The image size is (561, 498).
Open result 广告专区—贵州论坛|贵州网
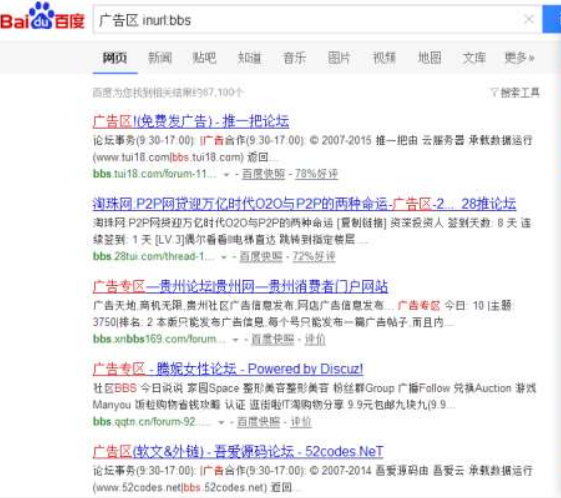pyautogui.click(x=240, y=287)
